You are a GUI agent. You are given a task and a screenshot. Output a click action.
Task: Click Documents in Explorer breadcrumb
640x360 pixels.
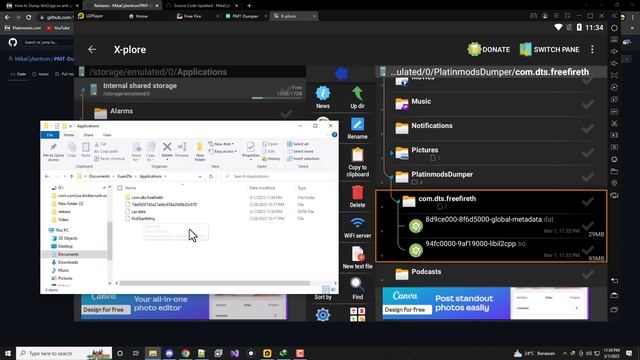point(99,176)
